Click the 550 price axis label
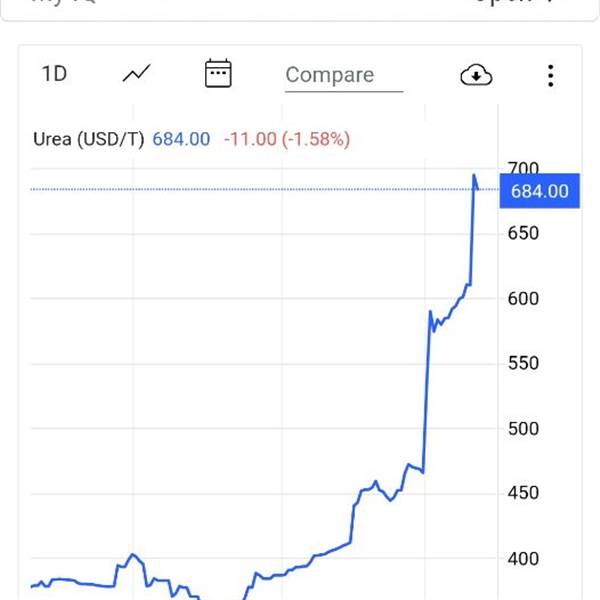Image resolution: width=600 pixels, height=600 pixels. click(524, 363)
